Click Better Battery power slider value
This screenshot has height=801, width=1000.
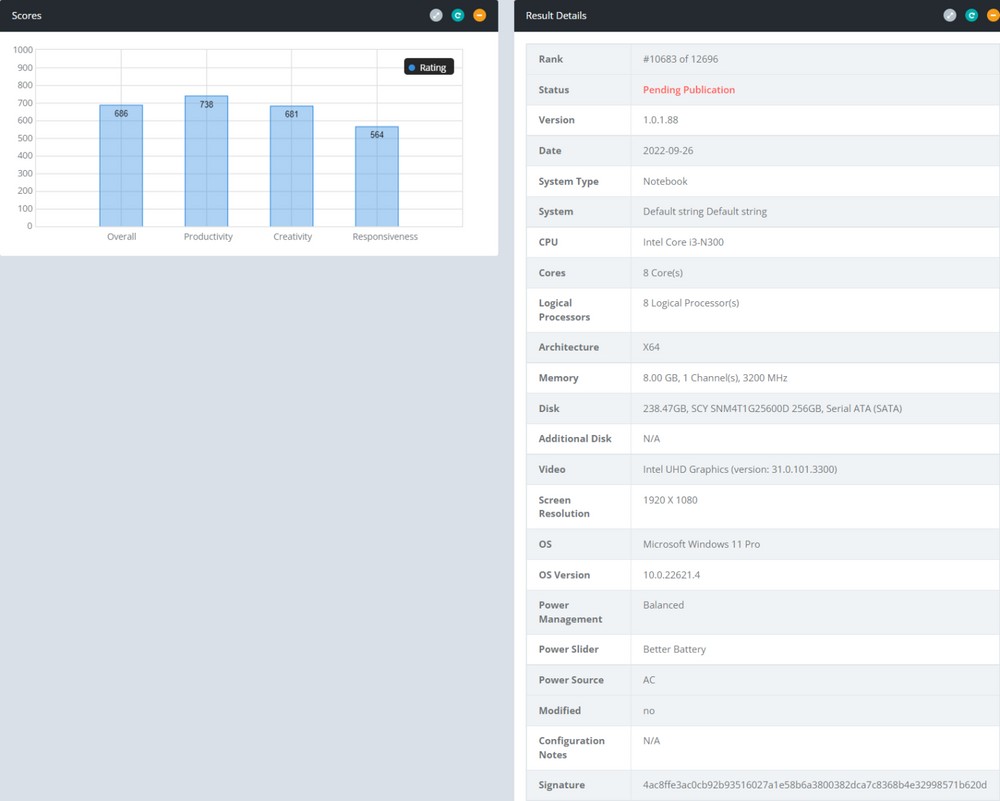[x=674, y=650]
